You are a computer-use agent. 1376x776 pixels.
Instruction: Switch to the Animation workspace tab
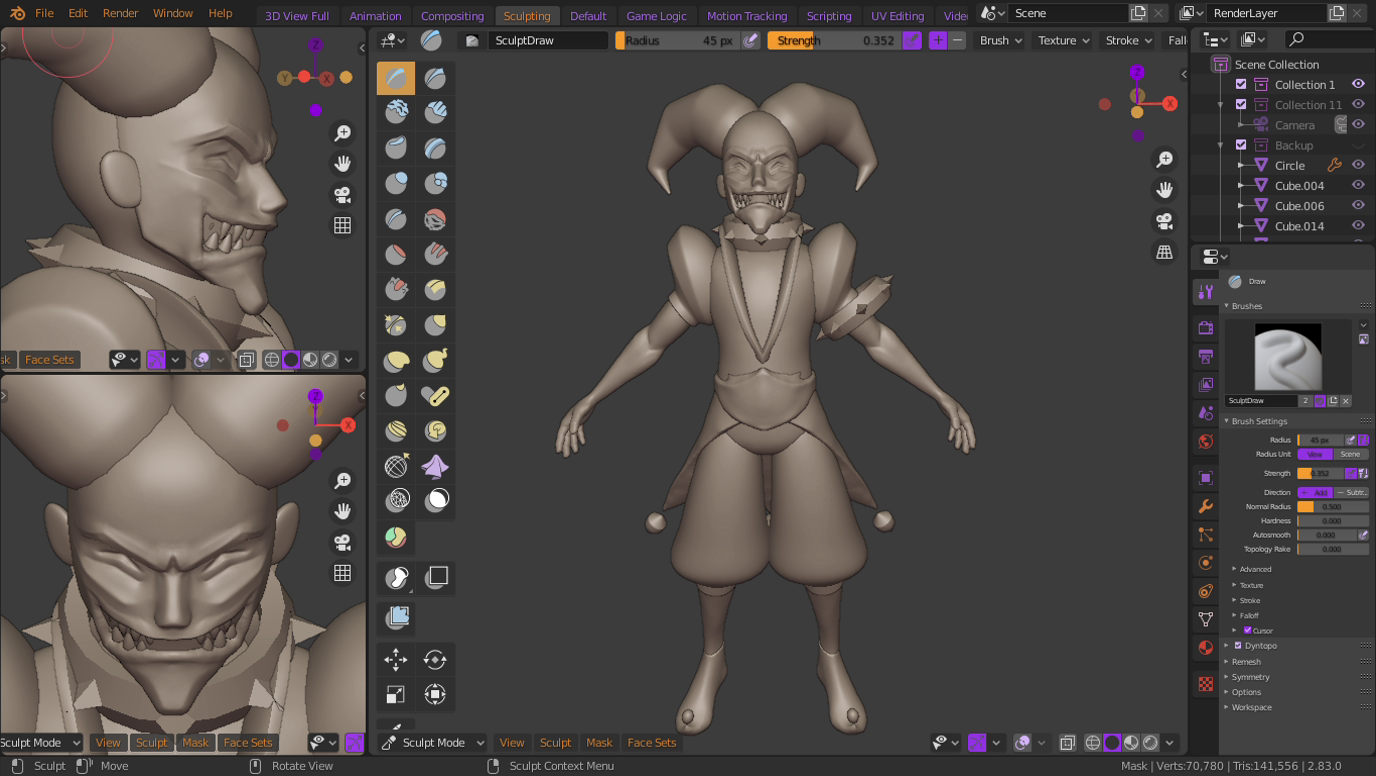(375, 16)
